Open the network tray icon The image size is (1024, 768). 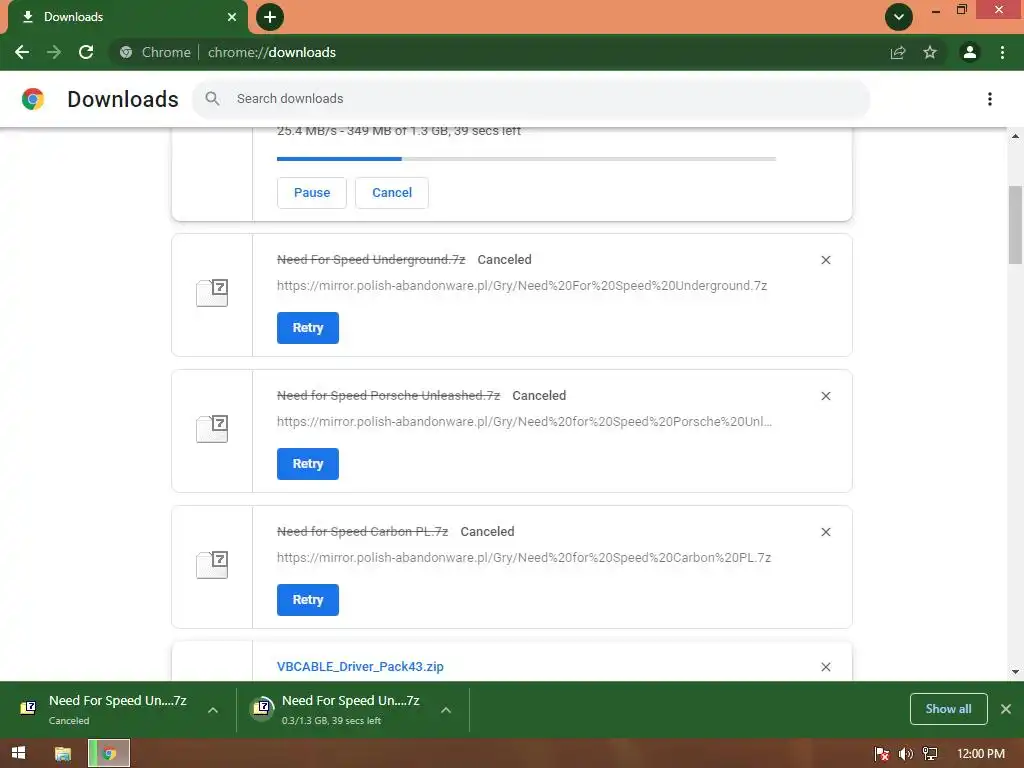coord(930,754)
